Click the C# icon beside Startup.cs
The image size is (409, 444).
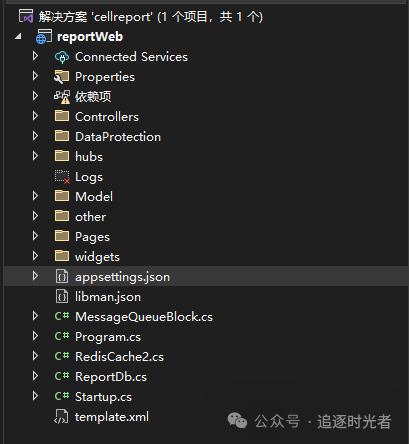coord(62,396)
